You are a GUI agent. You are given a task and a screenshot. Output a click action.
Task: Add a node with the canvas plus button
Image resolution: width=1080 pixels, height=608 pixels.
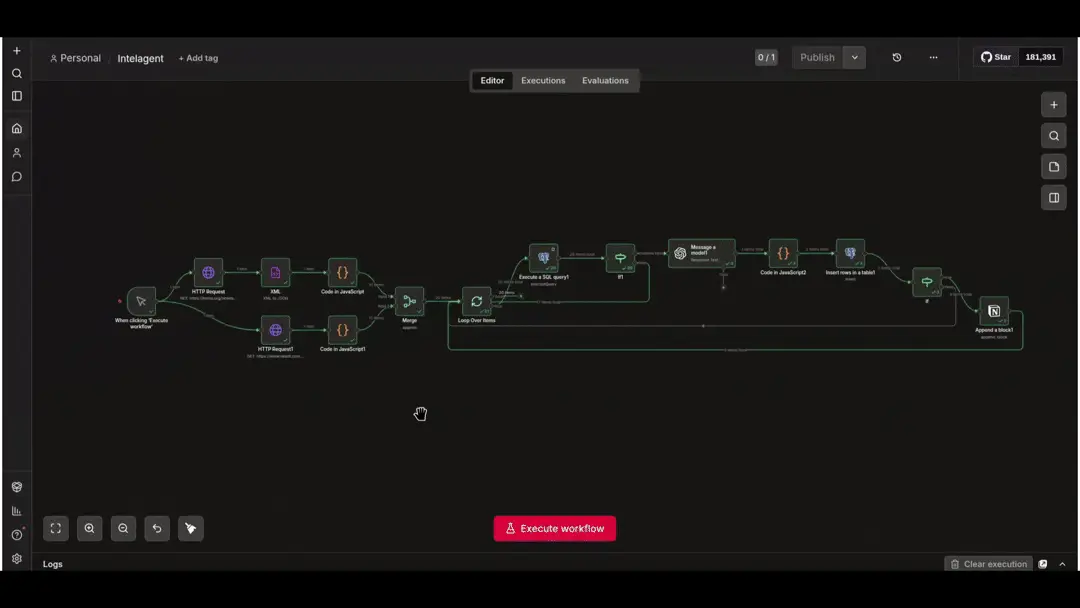[x=1054, y=105]
